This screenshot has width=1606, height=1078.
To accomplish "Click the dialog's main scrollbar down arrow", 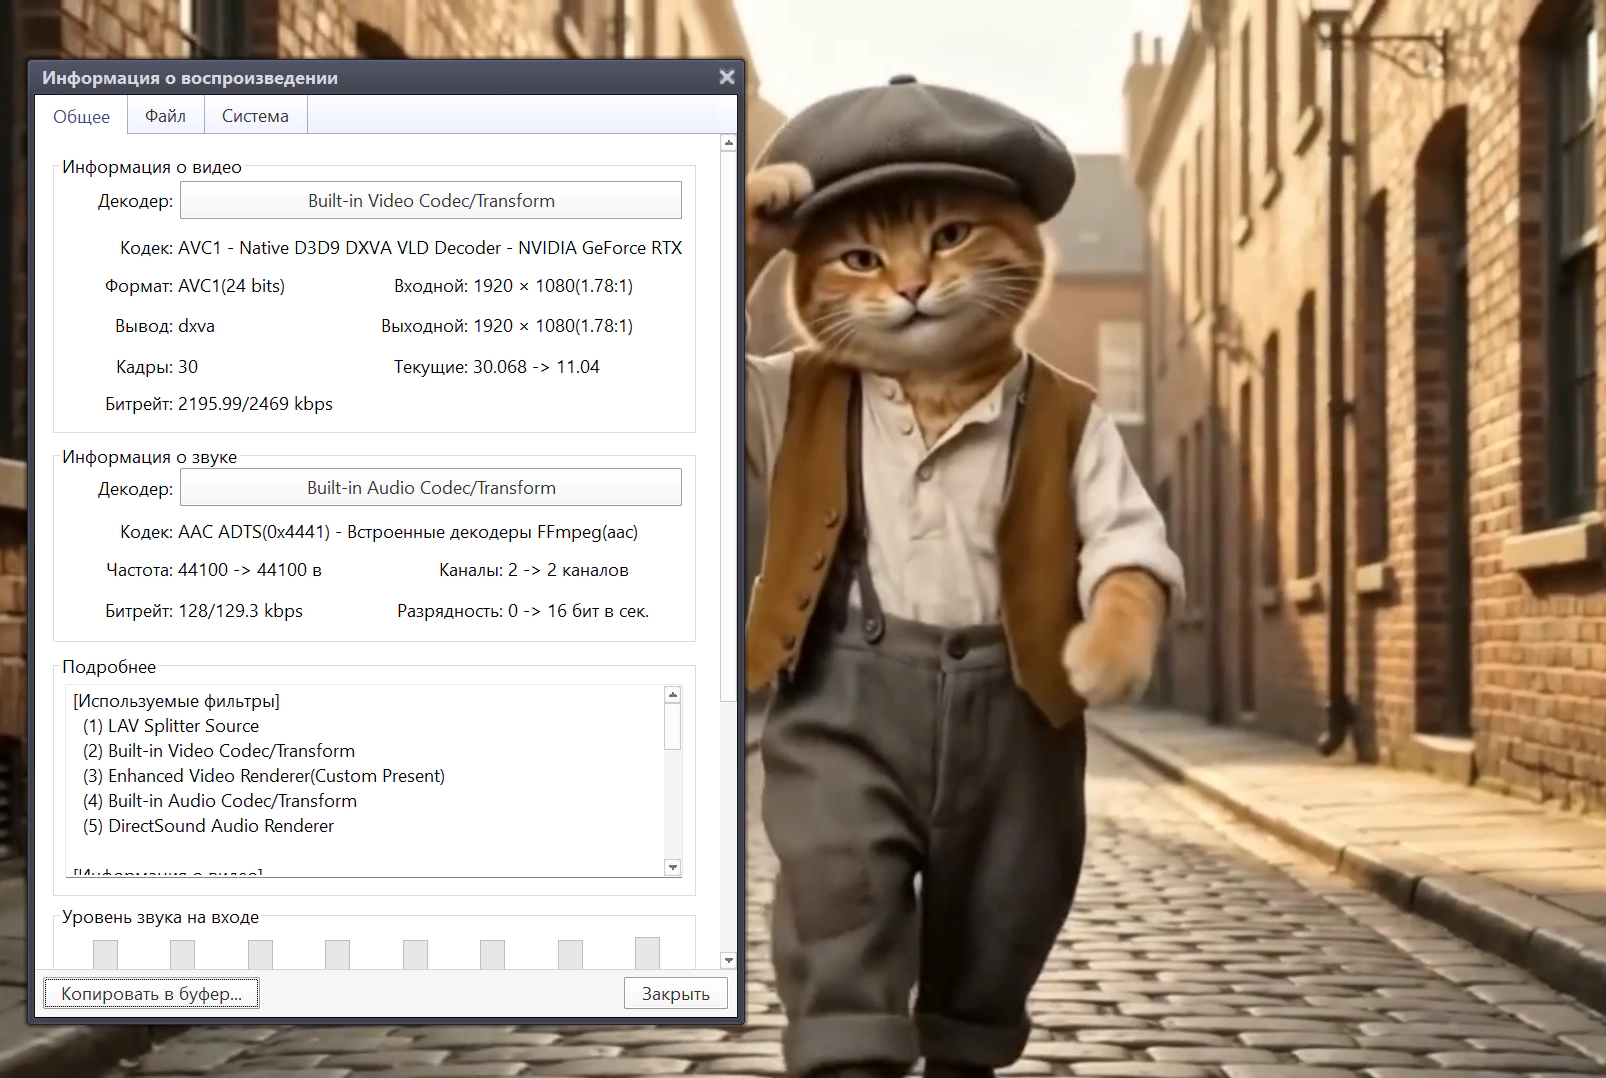I will pyautogui.click(x=728, y=960).
